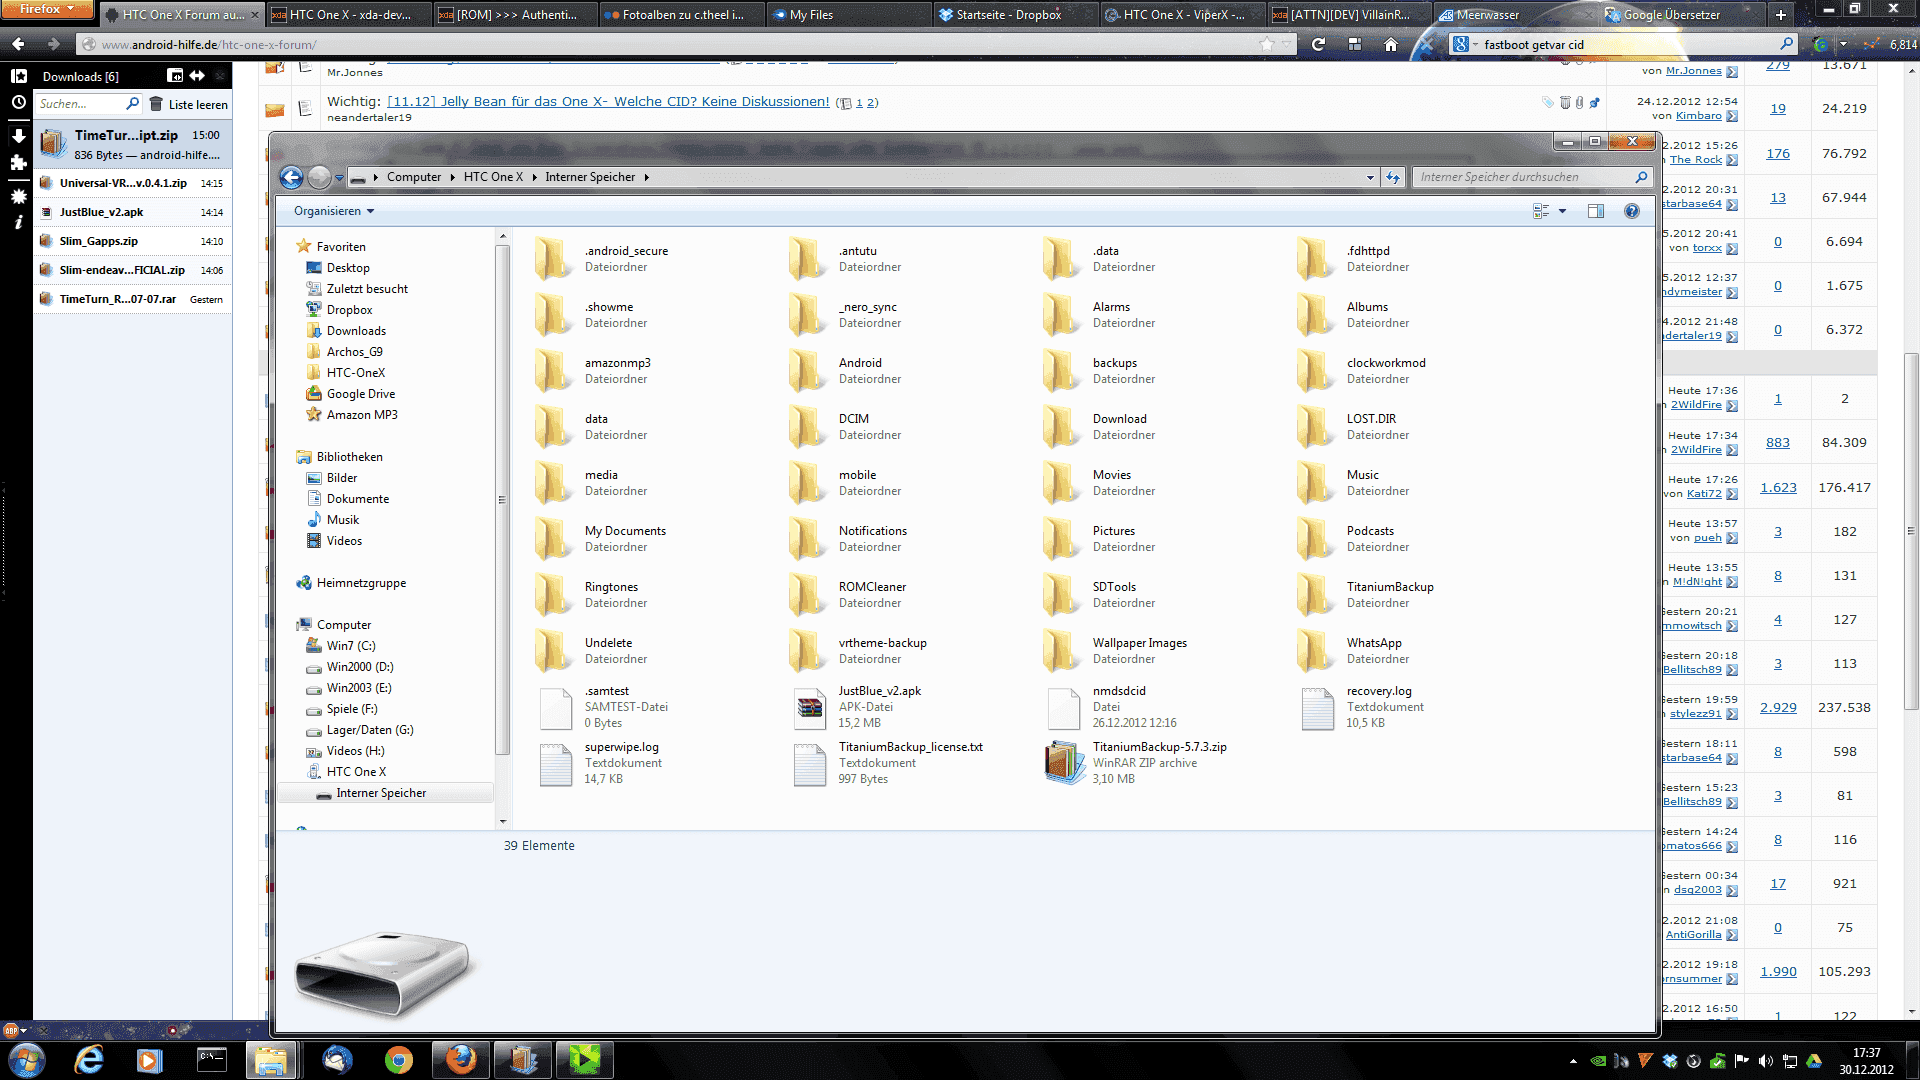Open Jelly Bean CID thread link
This screenshot has width=1920, height=1080.
[608, 102]
